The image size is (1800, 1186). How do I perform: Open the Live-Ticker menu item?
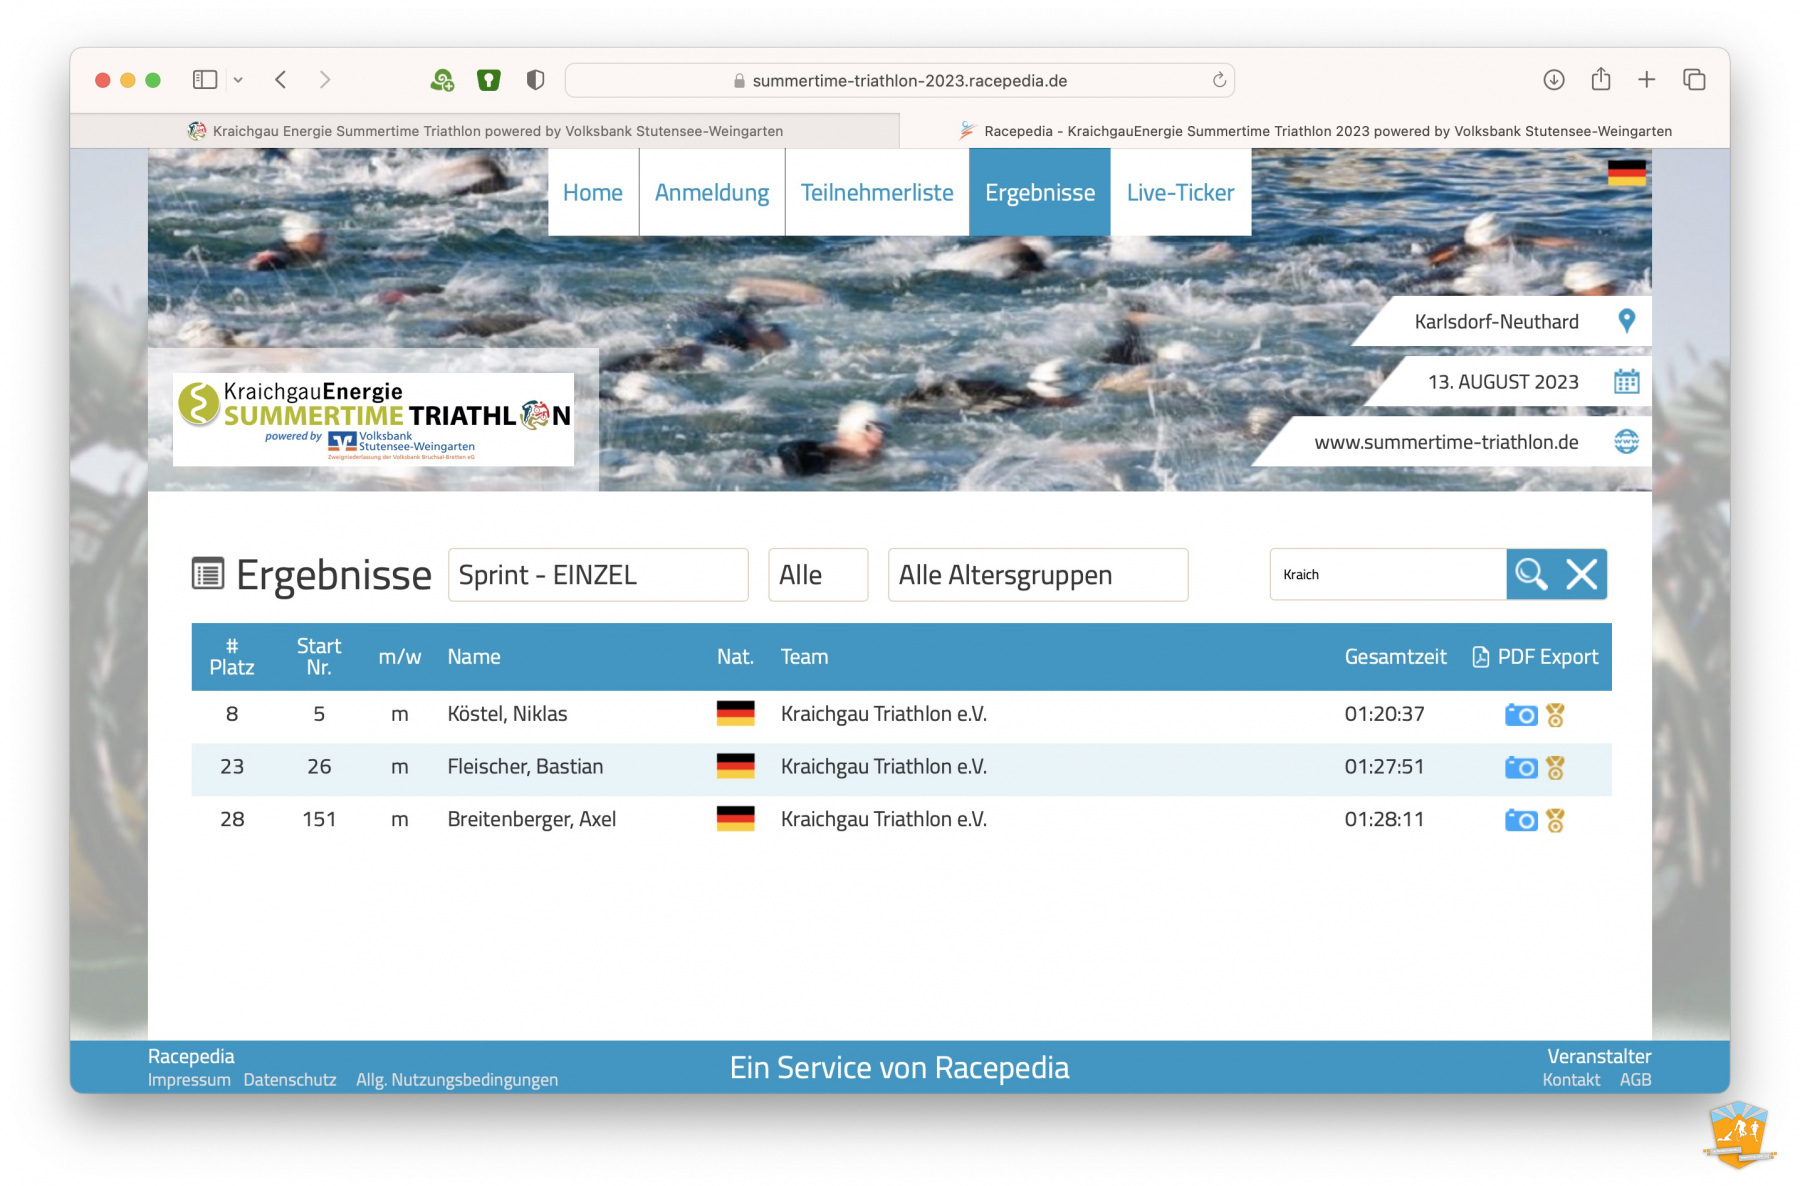click(x=1180, y=193)
